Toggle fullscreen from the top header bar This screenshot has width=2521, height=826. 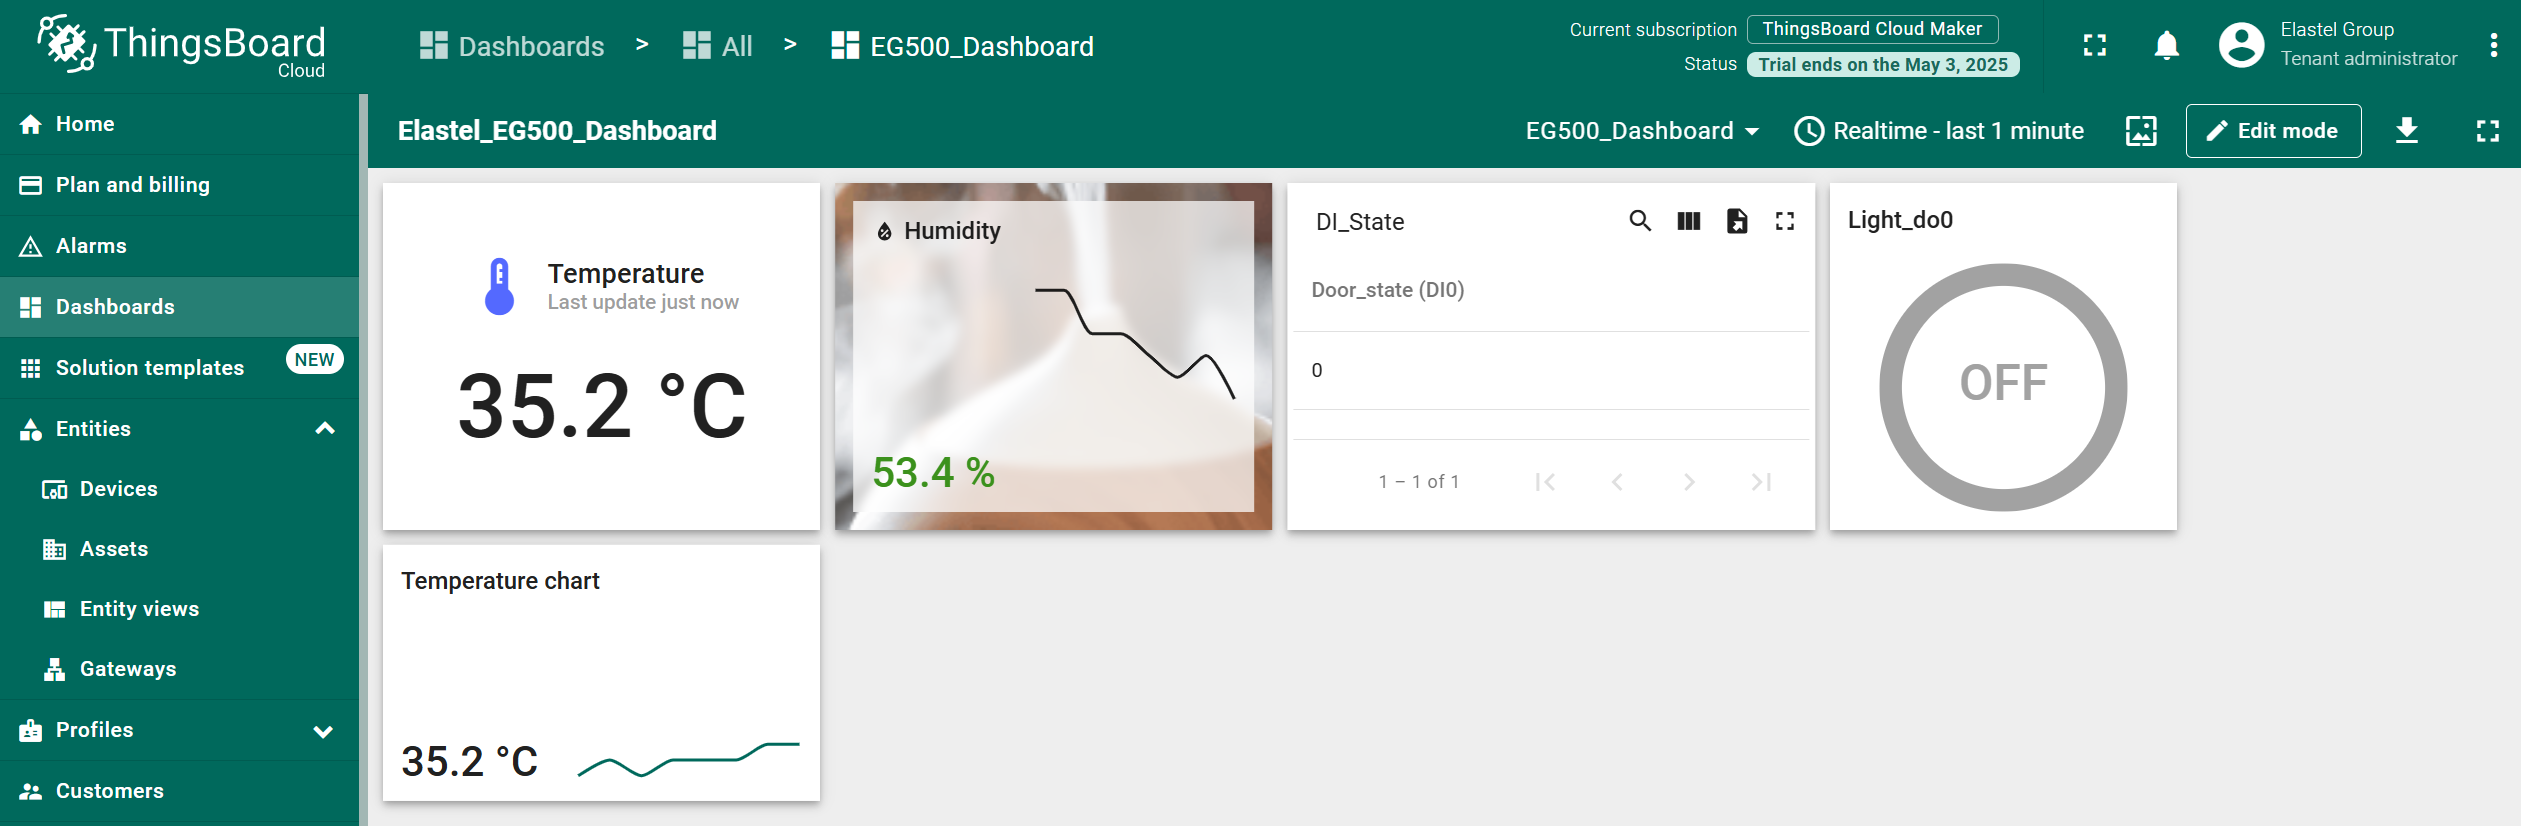(x=2095, y=46)
